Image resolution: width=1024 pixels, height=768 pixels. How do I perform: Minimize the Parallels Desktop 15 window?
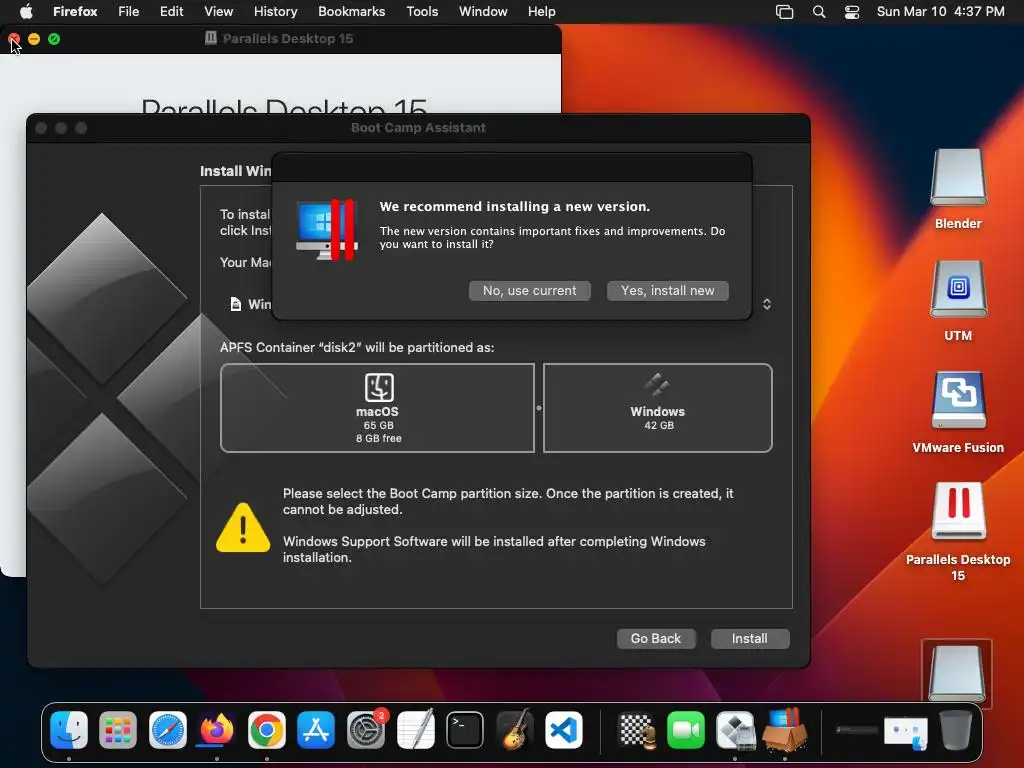34,39
